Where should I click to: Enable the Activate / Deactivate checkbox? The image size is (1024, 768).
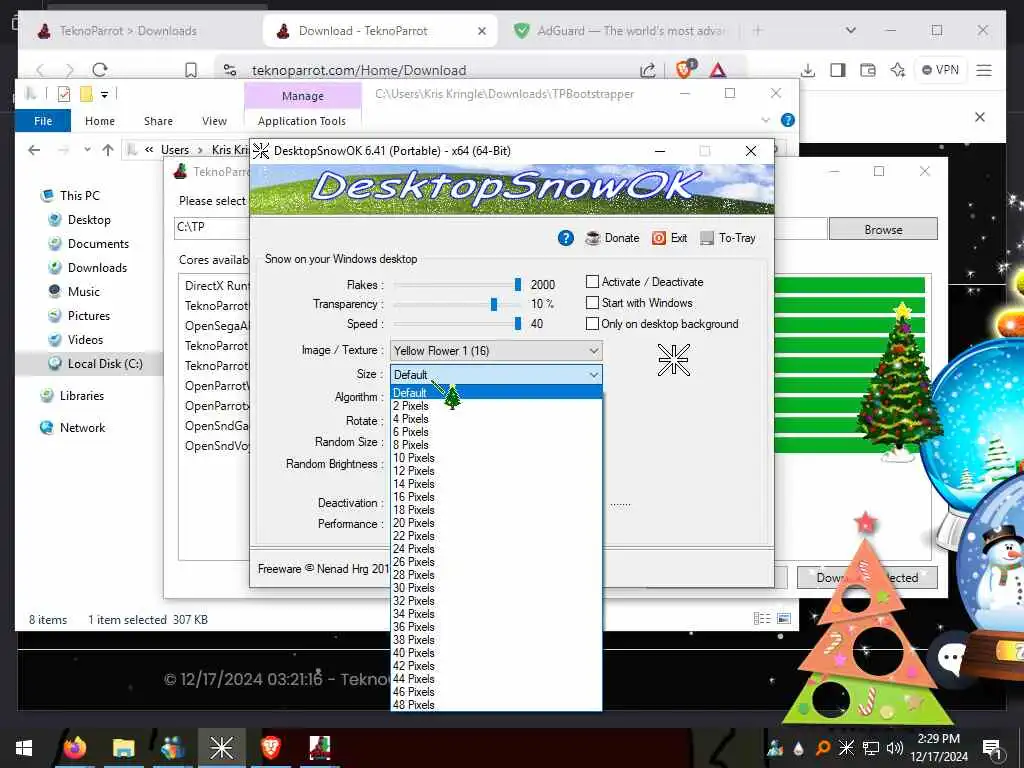592,281
